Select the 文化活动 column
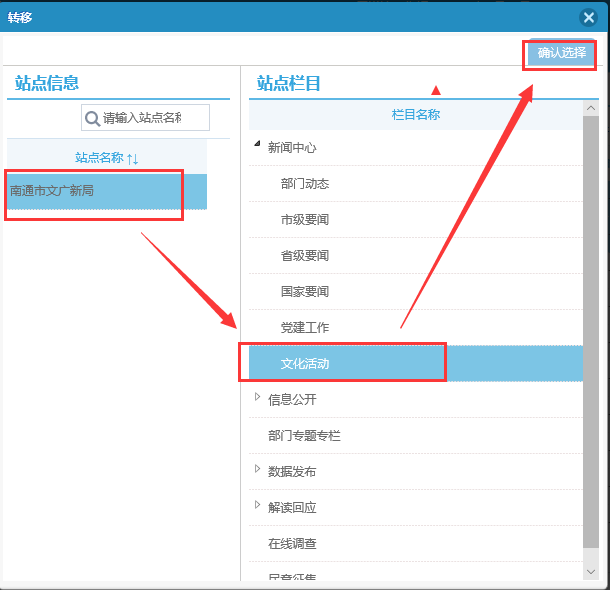Viewport: 610px width, 590px height. pyautogui.click(x=415, y=364)
